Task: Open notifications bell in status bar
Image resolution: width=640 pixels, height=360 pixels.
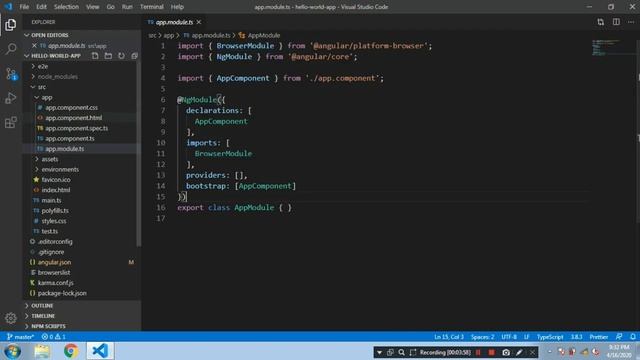Action: tap(633, 337)
